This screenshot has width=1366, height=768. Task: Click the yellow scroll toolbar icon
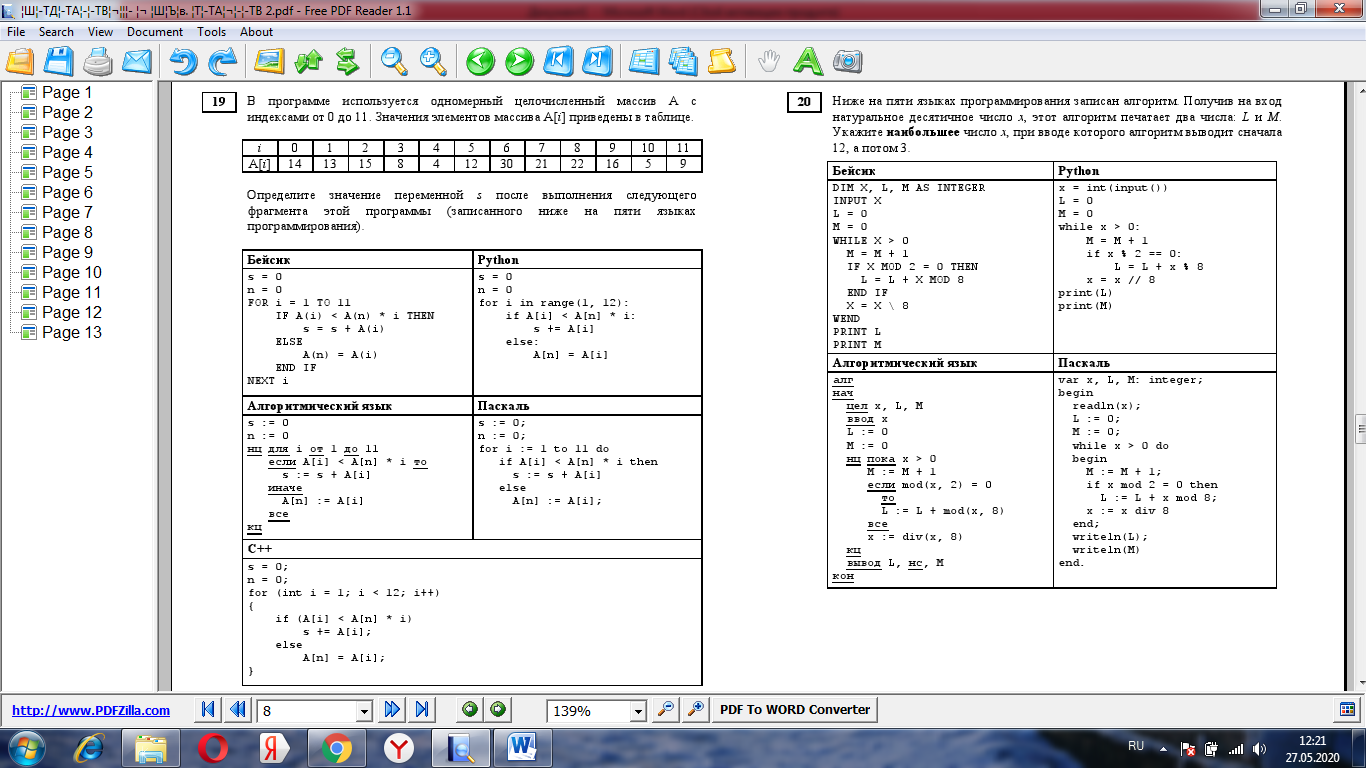point(720,61)
